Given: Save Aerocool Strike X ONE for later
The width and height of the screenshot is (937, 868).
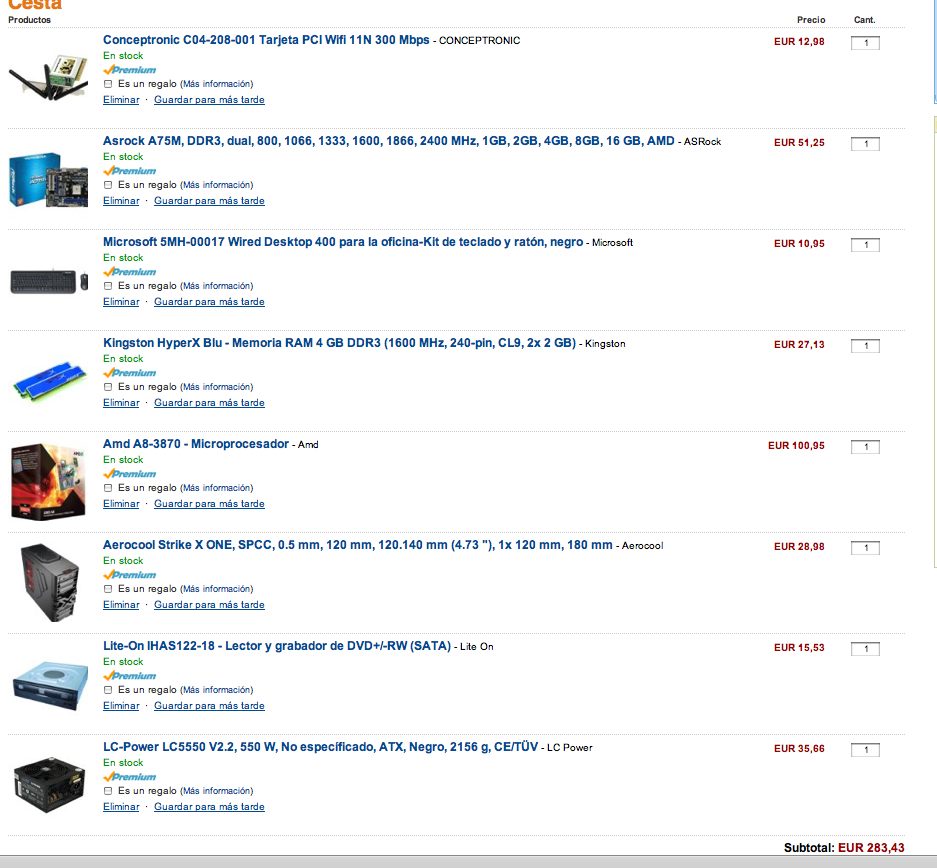Looking at the screenshot, I should (209, 605).
